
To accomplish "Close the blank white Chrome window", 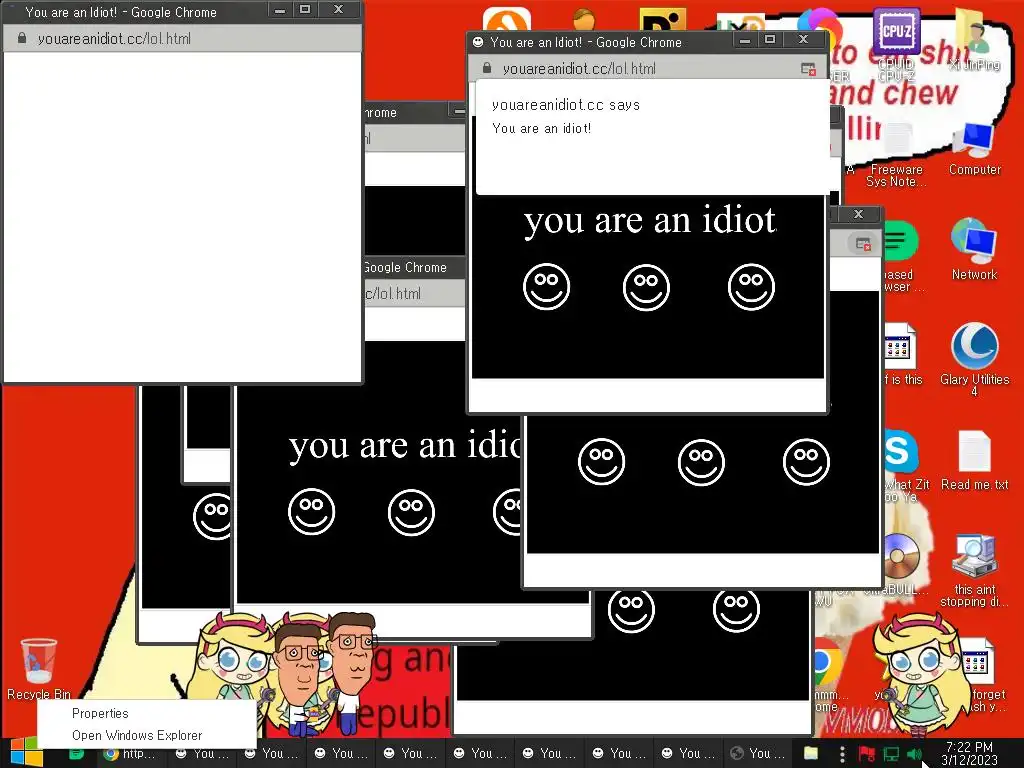I will pos(338,10).
